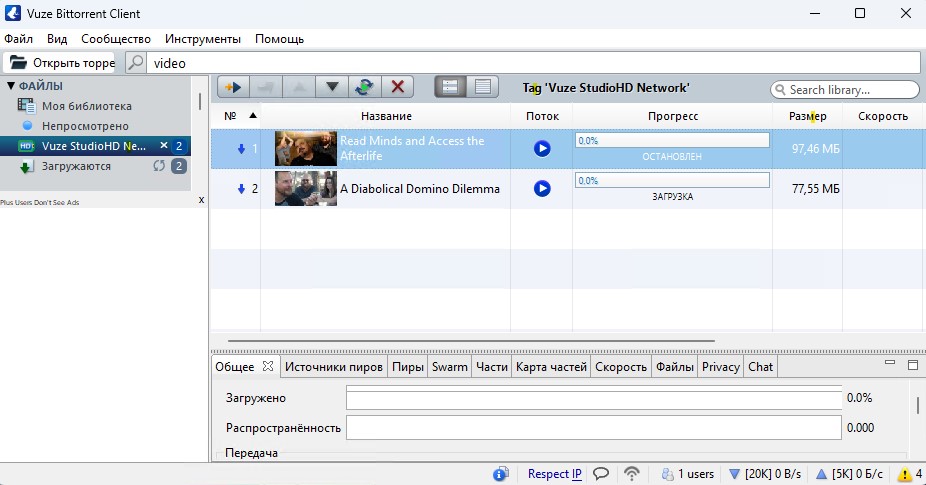Minimize the bottom details panel

click(890, 363)
